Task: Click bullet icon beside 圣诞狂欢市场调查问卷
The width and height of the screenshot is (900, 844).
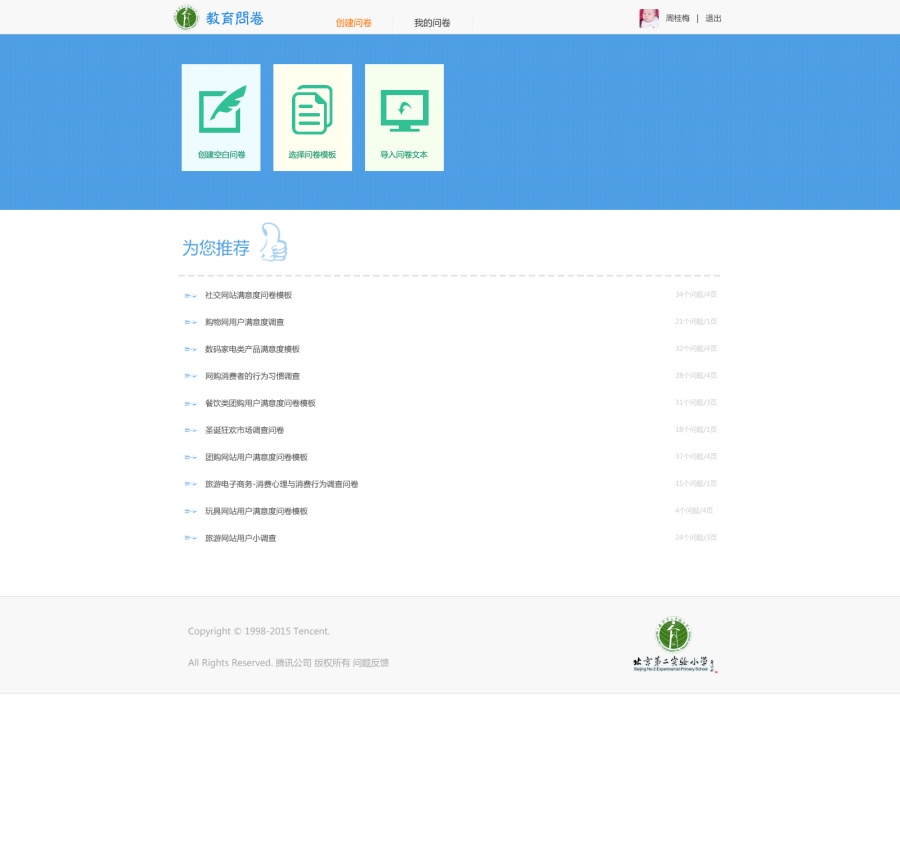Action: click(191, 430)
